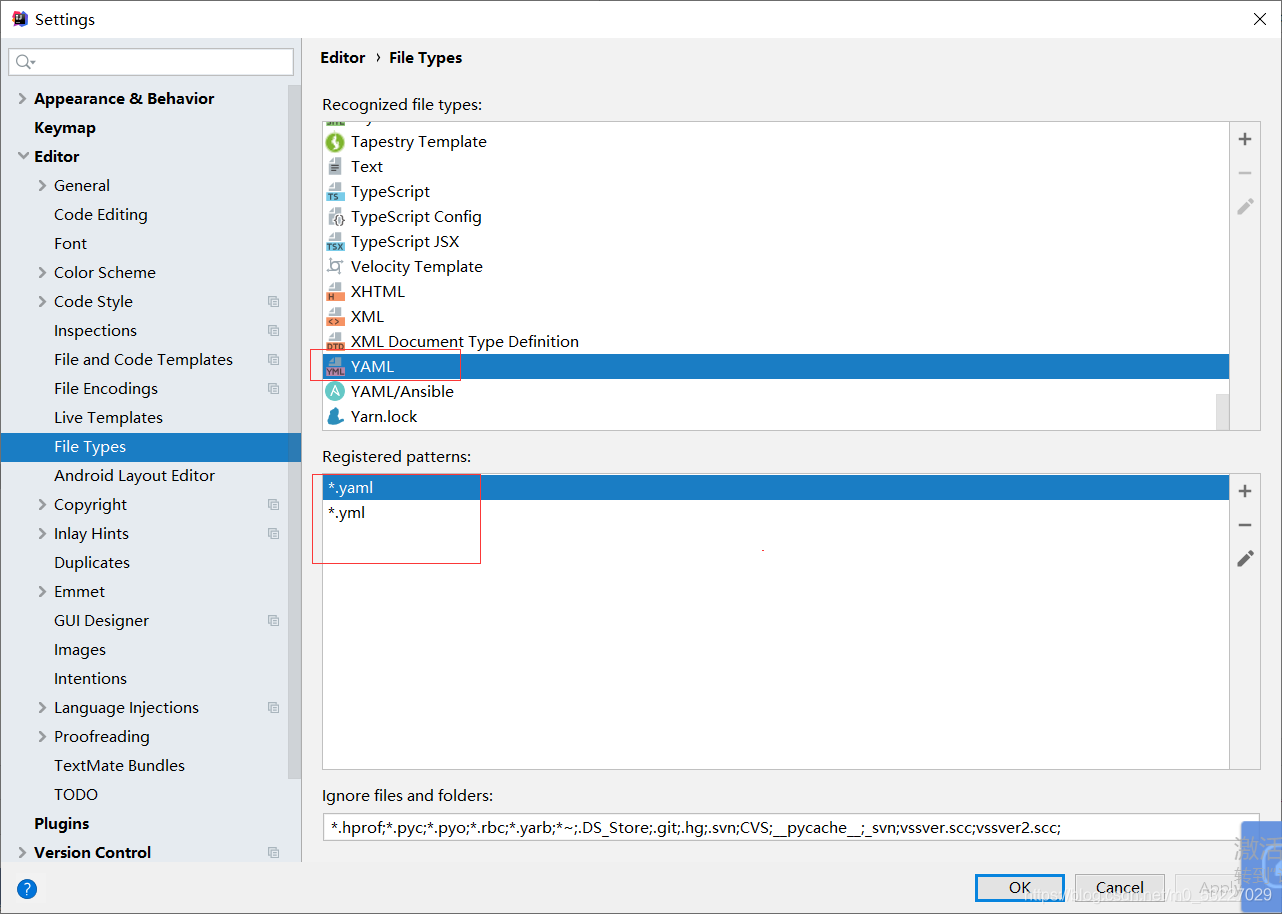Click the Velocity Template file icon
Image resolution: width=1282 pixels, height=914 pixels.
pyautogui.click(x=335, y=267)
